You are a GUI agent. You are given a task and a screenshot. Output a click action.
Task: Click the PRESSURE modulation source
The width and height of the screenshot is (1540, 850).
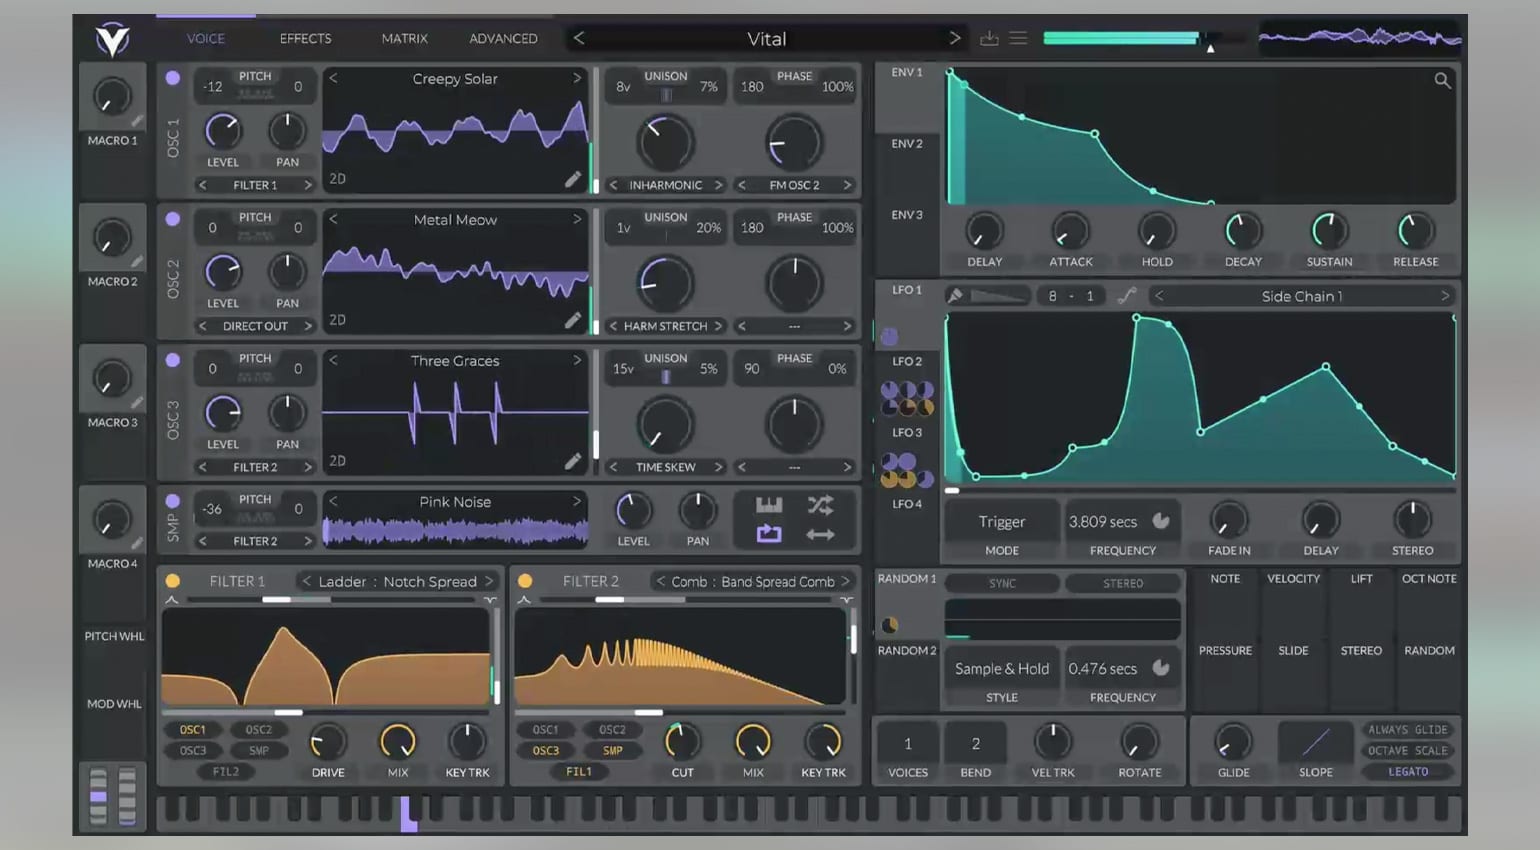(x=1225, y=650)
